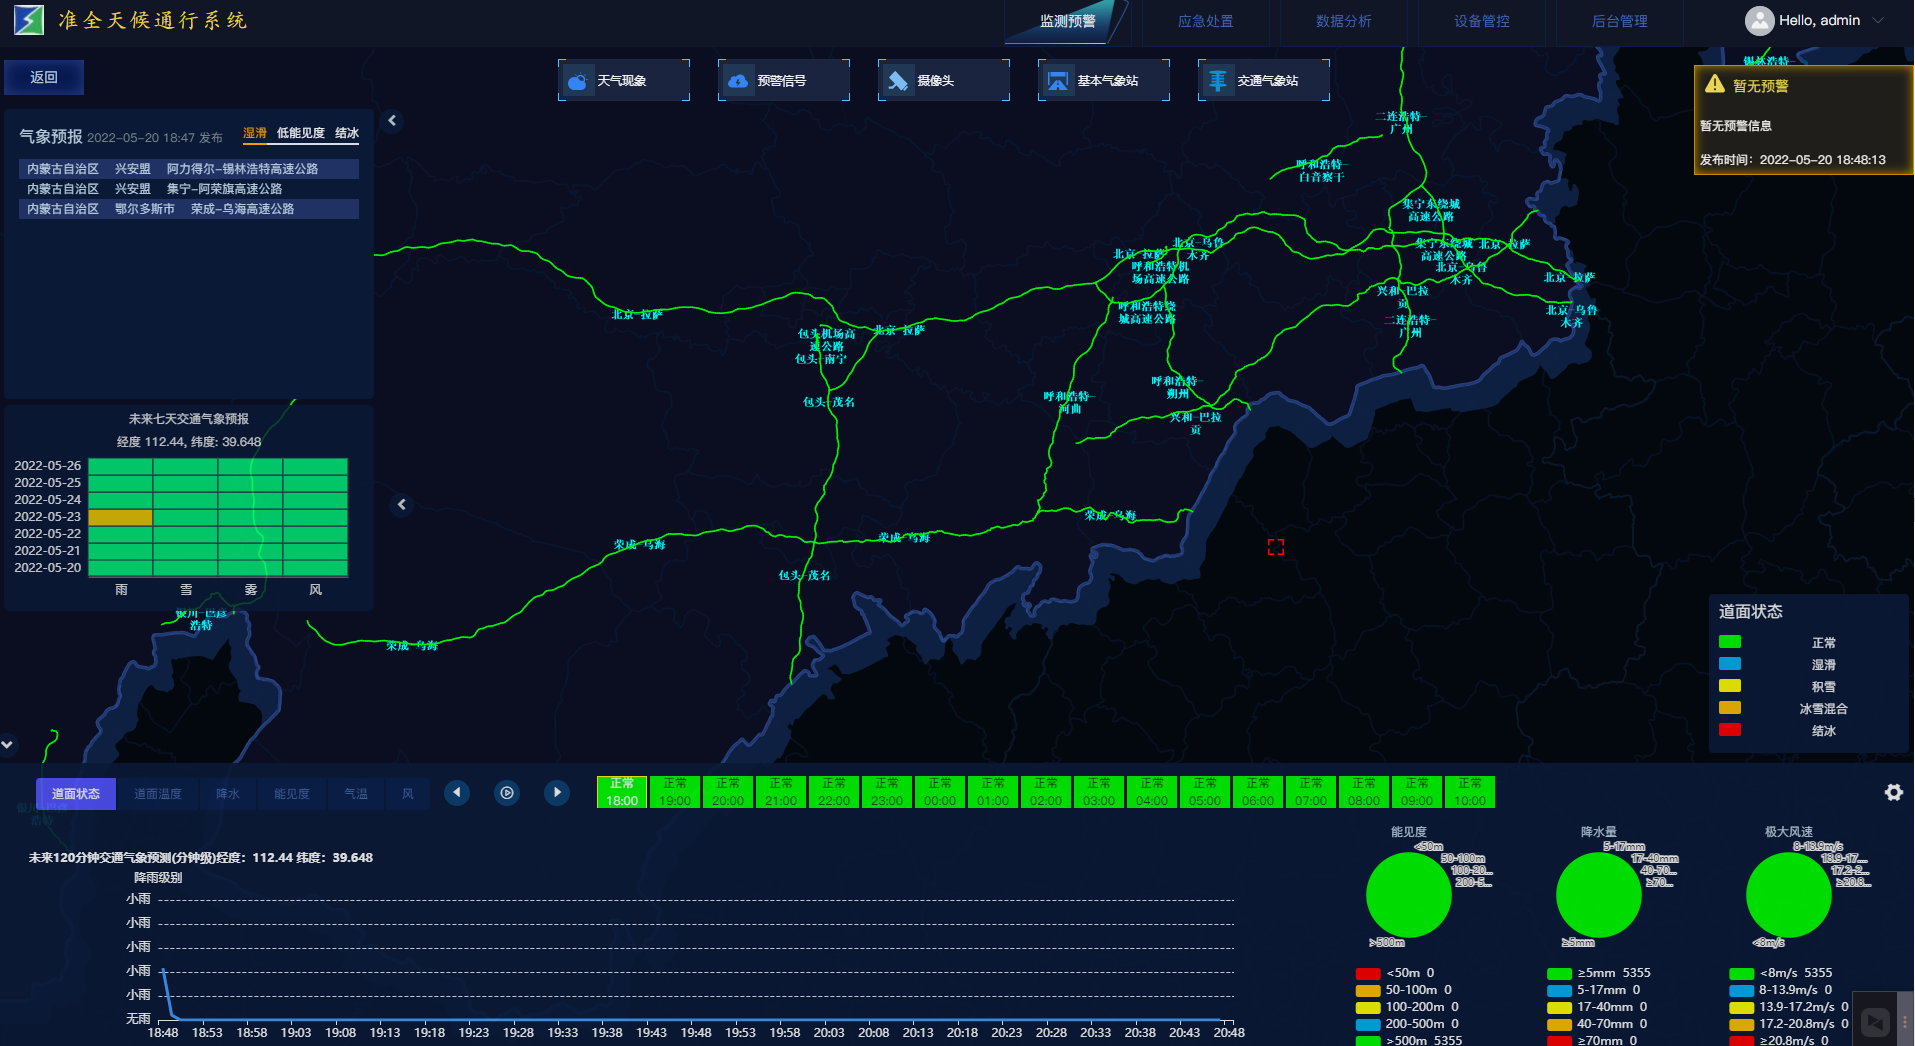Click the 交通气象站 traffic station icon
Image resolution: width=1915 pixels, height=1046 pixels.
[x=1217, y=81]
